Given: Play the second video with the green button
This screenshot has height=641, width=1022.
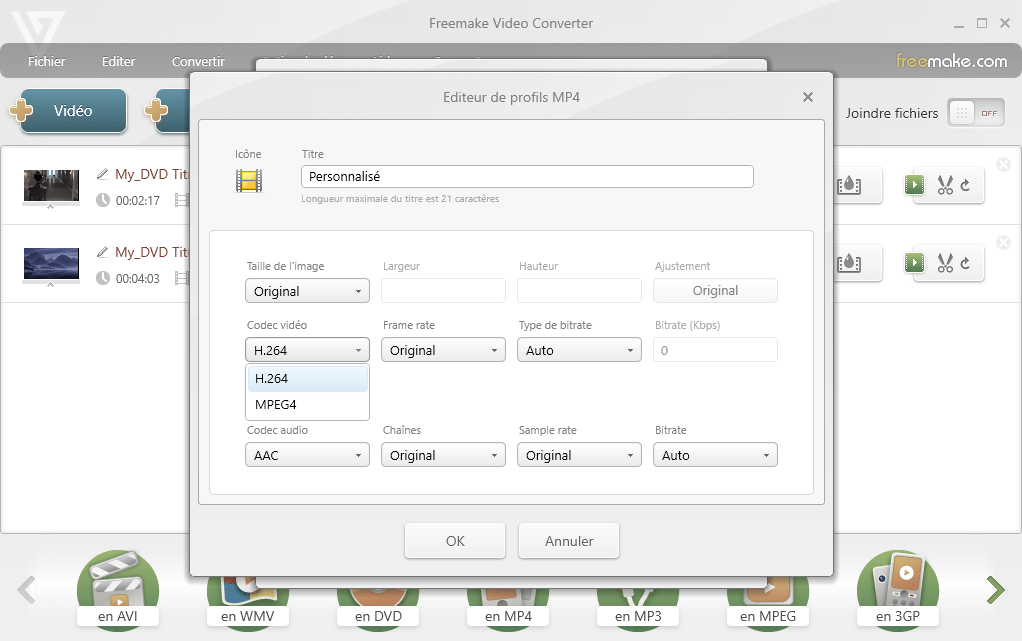Looking at the screenshot, I should (x=914, y=263).
